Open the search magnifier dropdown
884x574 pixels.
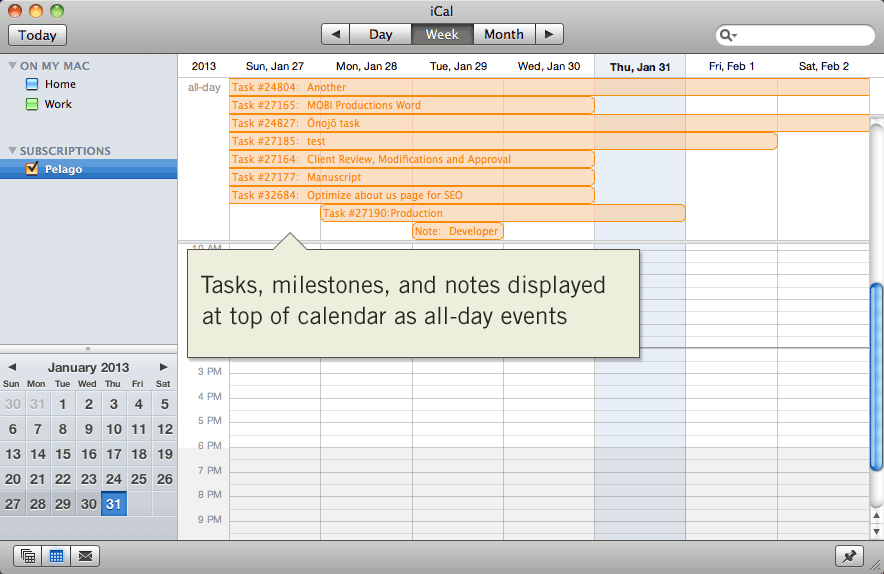pyautogui.click(x=728, y=36)
